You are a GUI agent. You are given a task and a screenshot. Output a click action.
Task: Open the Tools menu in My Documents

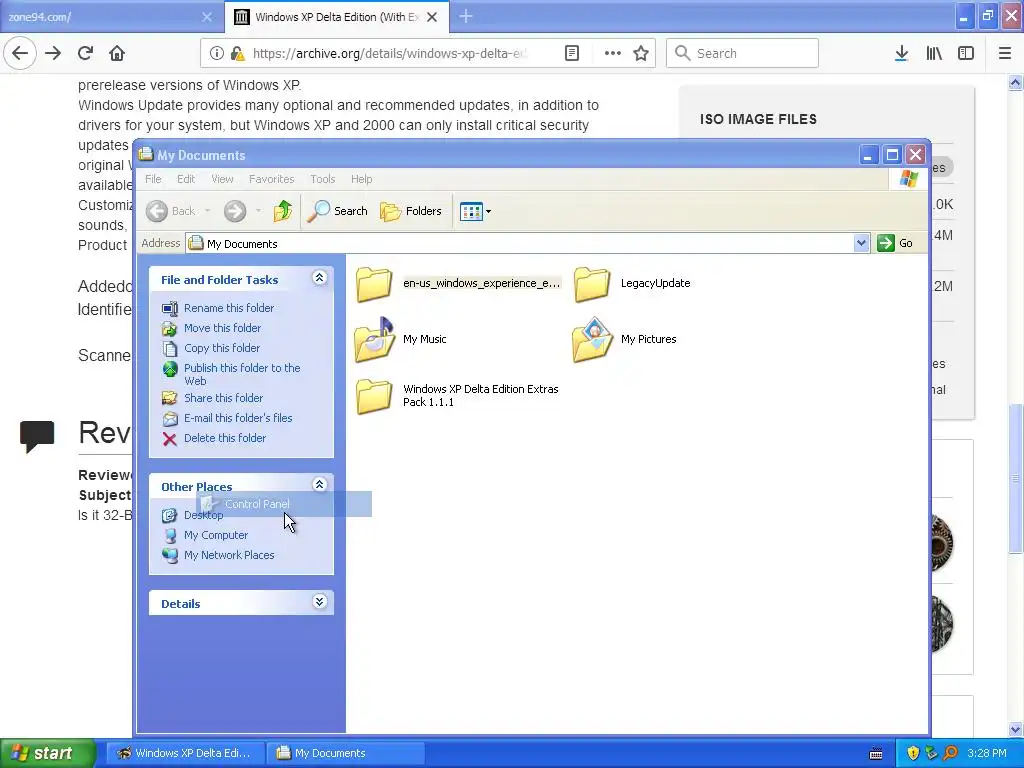tap(323, 179)
